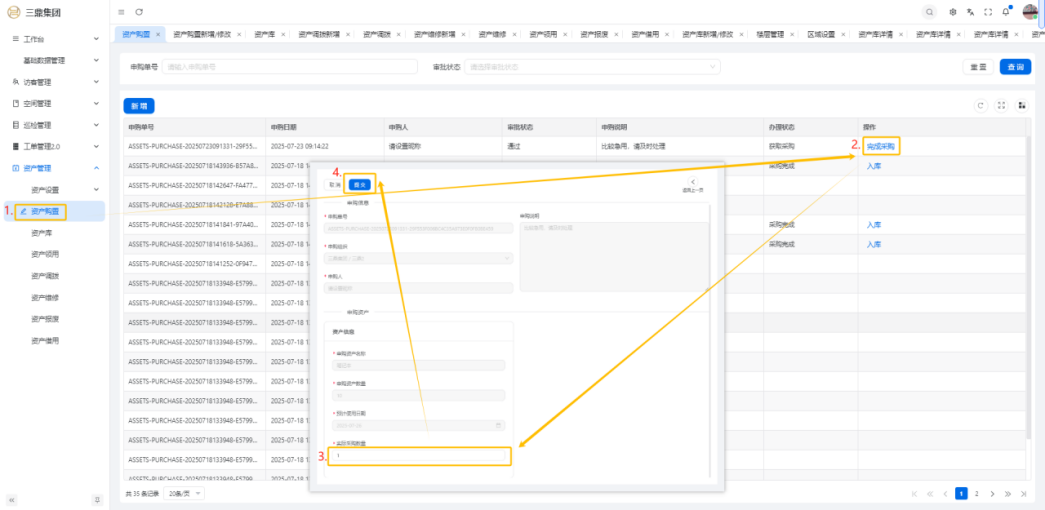Click the page reload icon beside the hamburger
1045x510 pixels.
click(x=139, y=12)
